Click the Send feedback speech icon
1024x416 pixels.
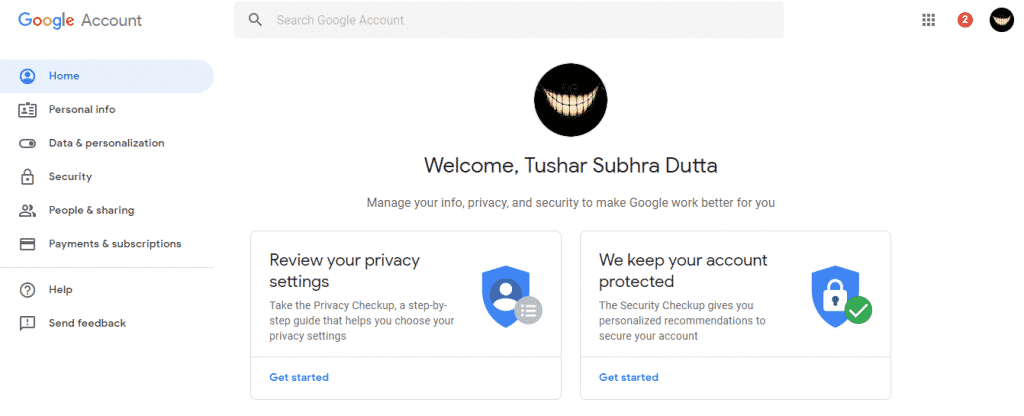[28, 323]
